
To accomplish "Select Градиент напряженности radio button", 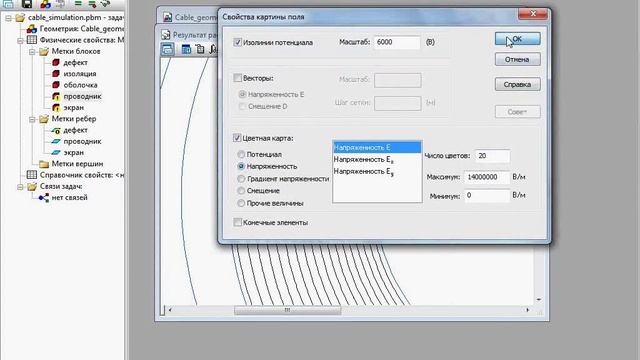I will click(241, 179).
